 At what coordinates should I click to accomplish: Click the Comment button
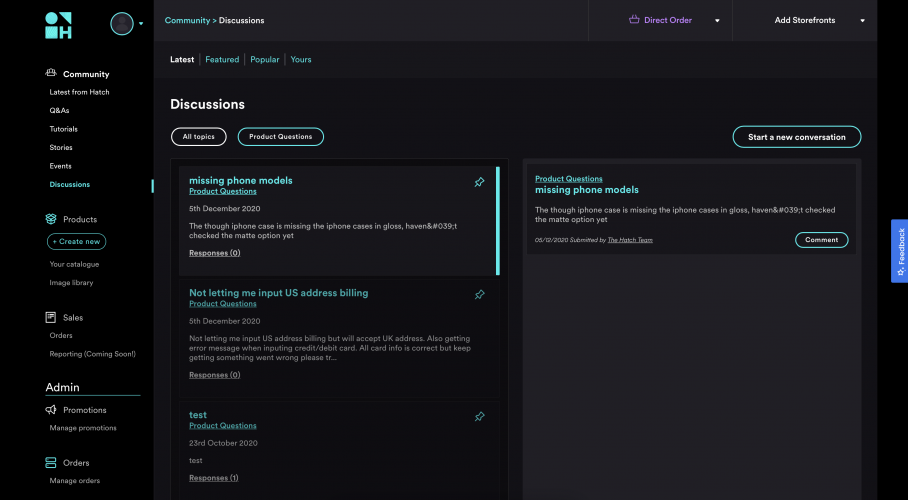821,240
